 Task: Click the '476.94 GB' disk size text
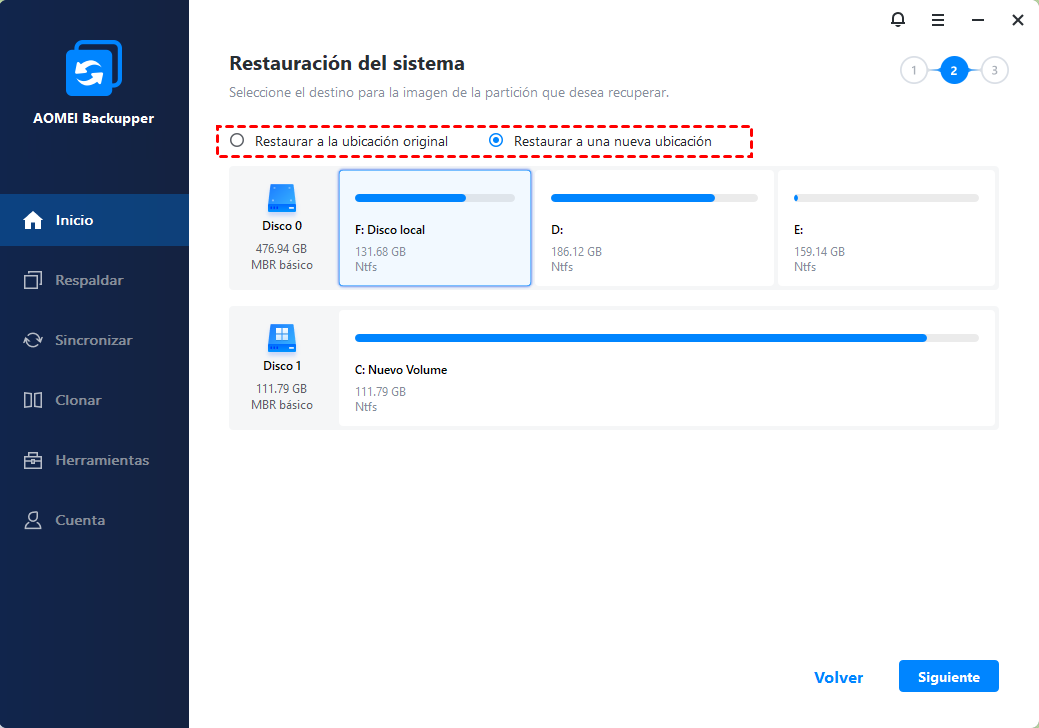(282, 248)
